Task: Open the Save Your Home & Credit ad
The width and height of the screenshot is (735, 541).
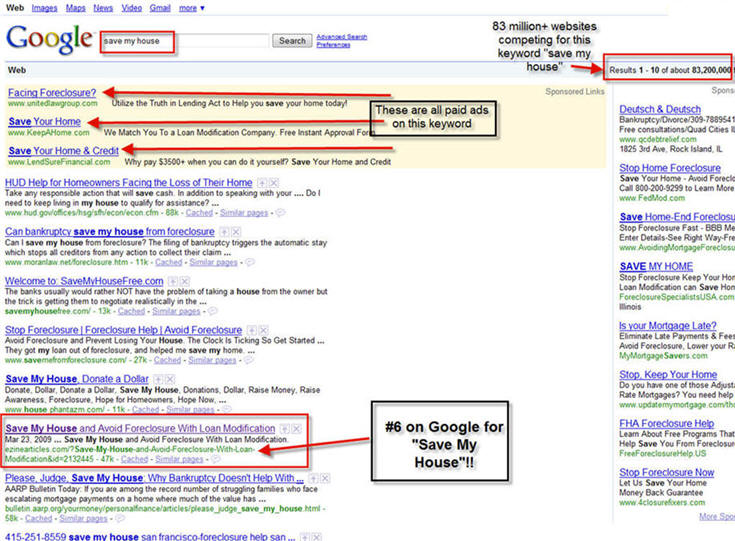Action: 63,151
